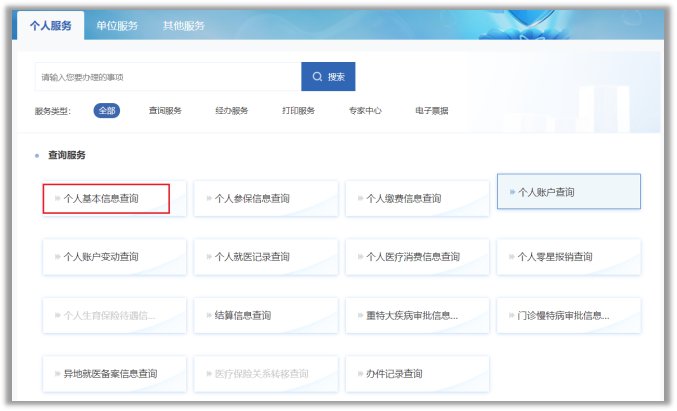Switch to 其他服务 tab
The width and height of the screenshot is (677, 411).
click(184, 26)
